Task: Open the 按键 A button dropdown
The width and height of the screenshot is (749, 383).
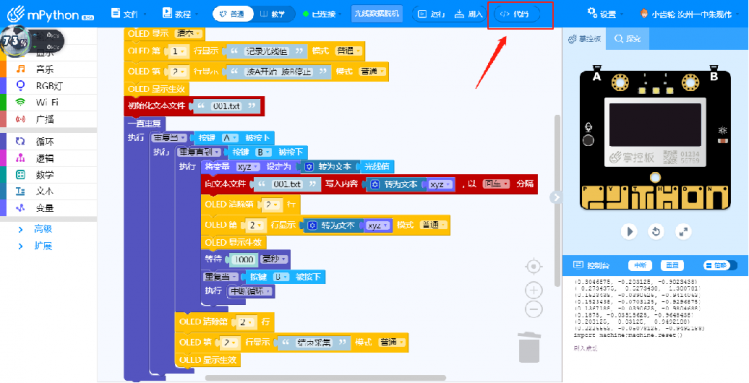Action: tap(230, 138)
